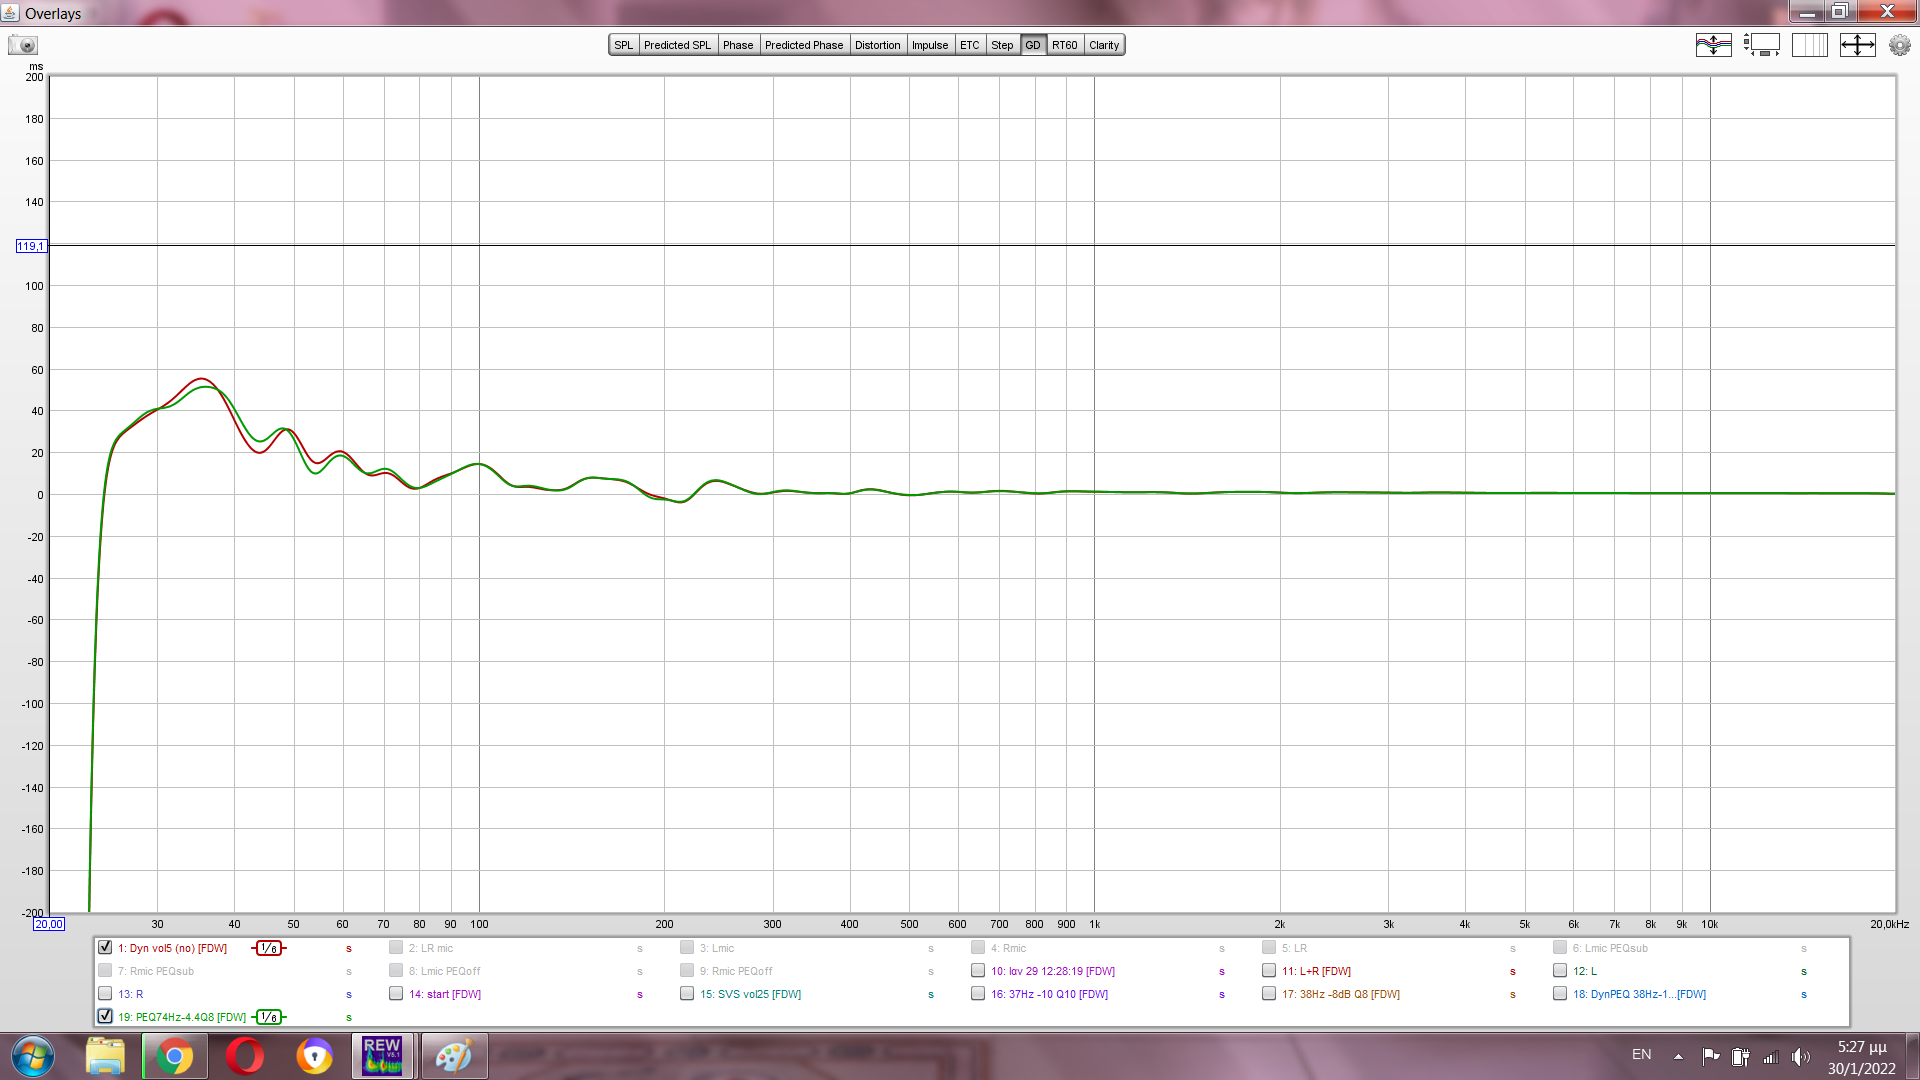Select the RT60 overlay button
This screenshot has height=1080, width=1920.
click(x=1064, y=45)
